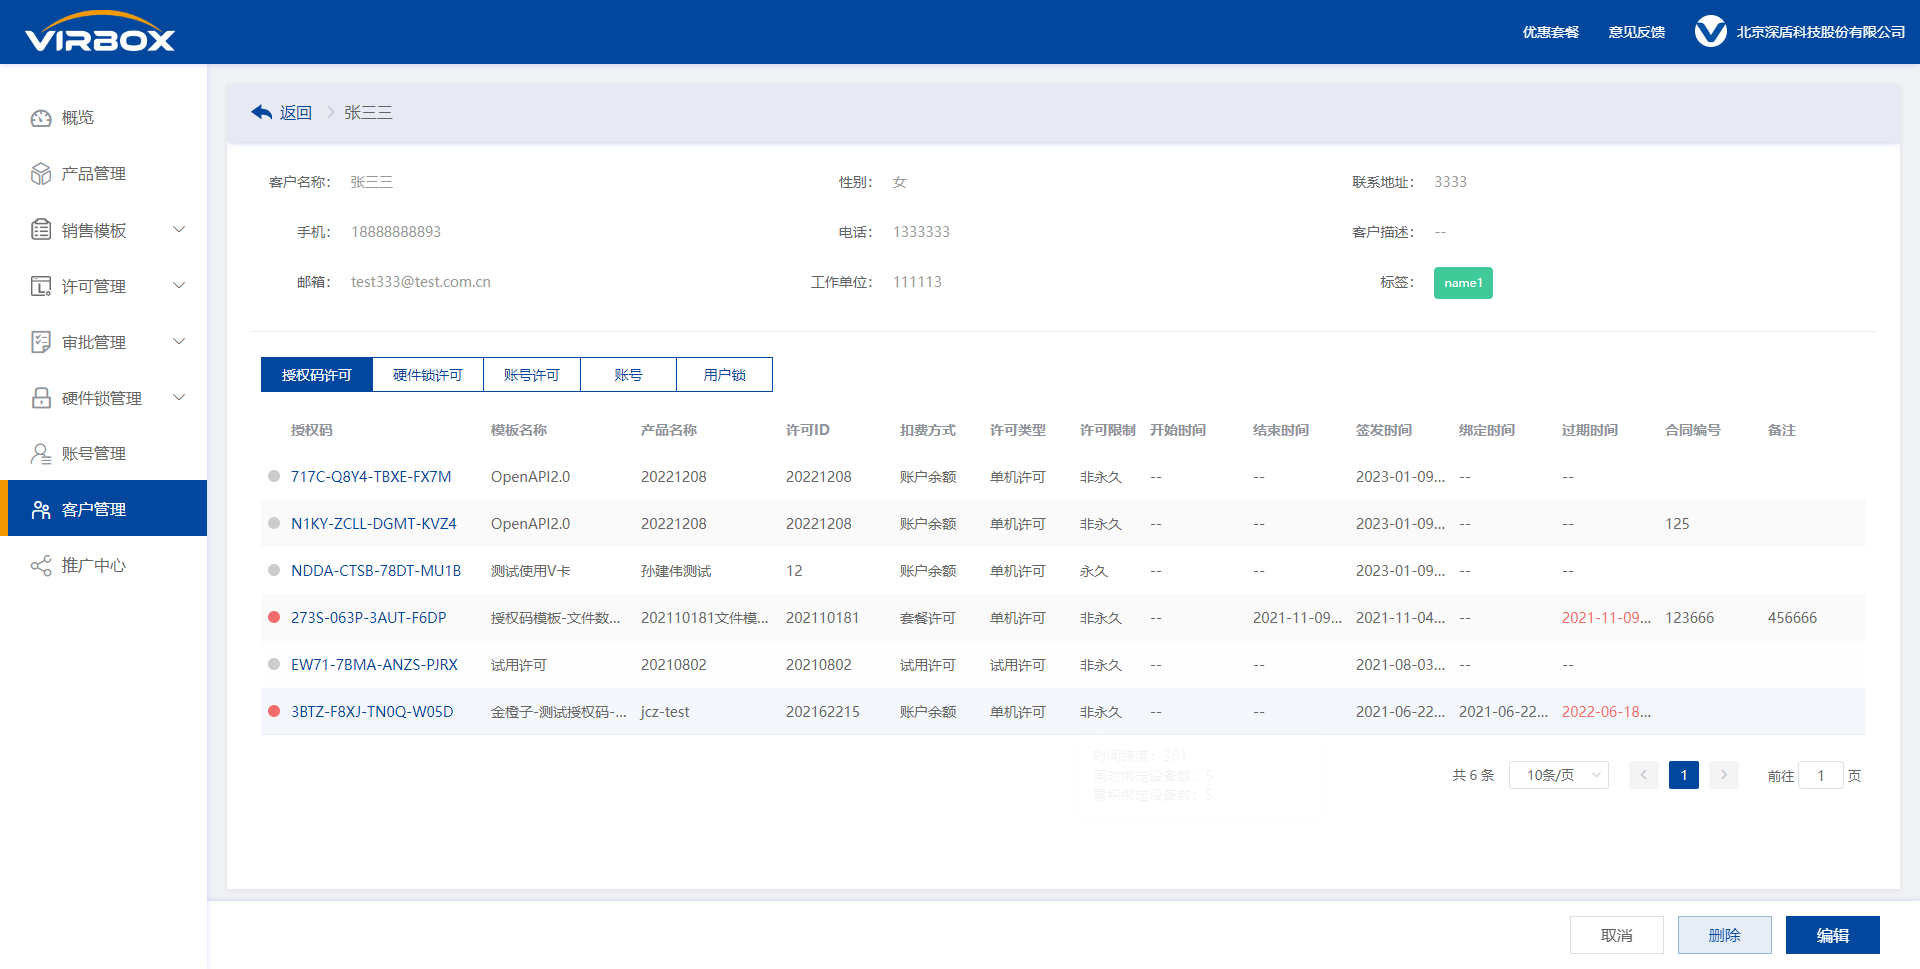Click red status dot of 3BTZ-F8XJ-TN0Q-W05D
This screenshot has width=1920, height=969.
click(x=274, y=712)
